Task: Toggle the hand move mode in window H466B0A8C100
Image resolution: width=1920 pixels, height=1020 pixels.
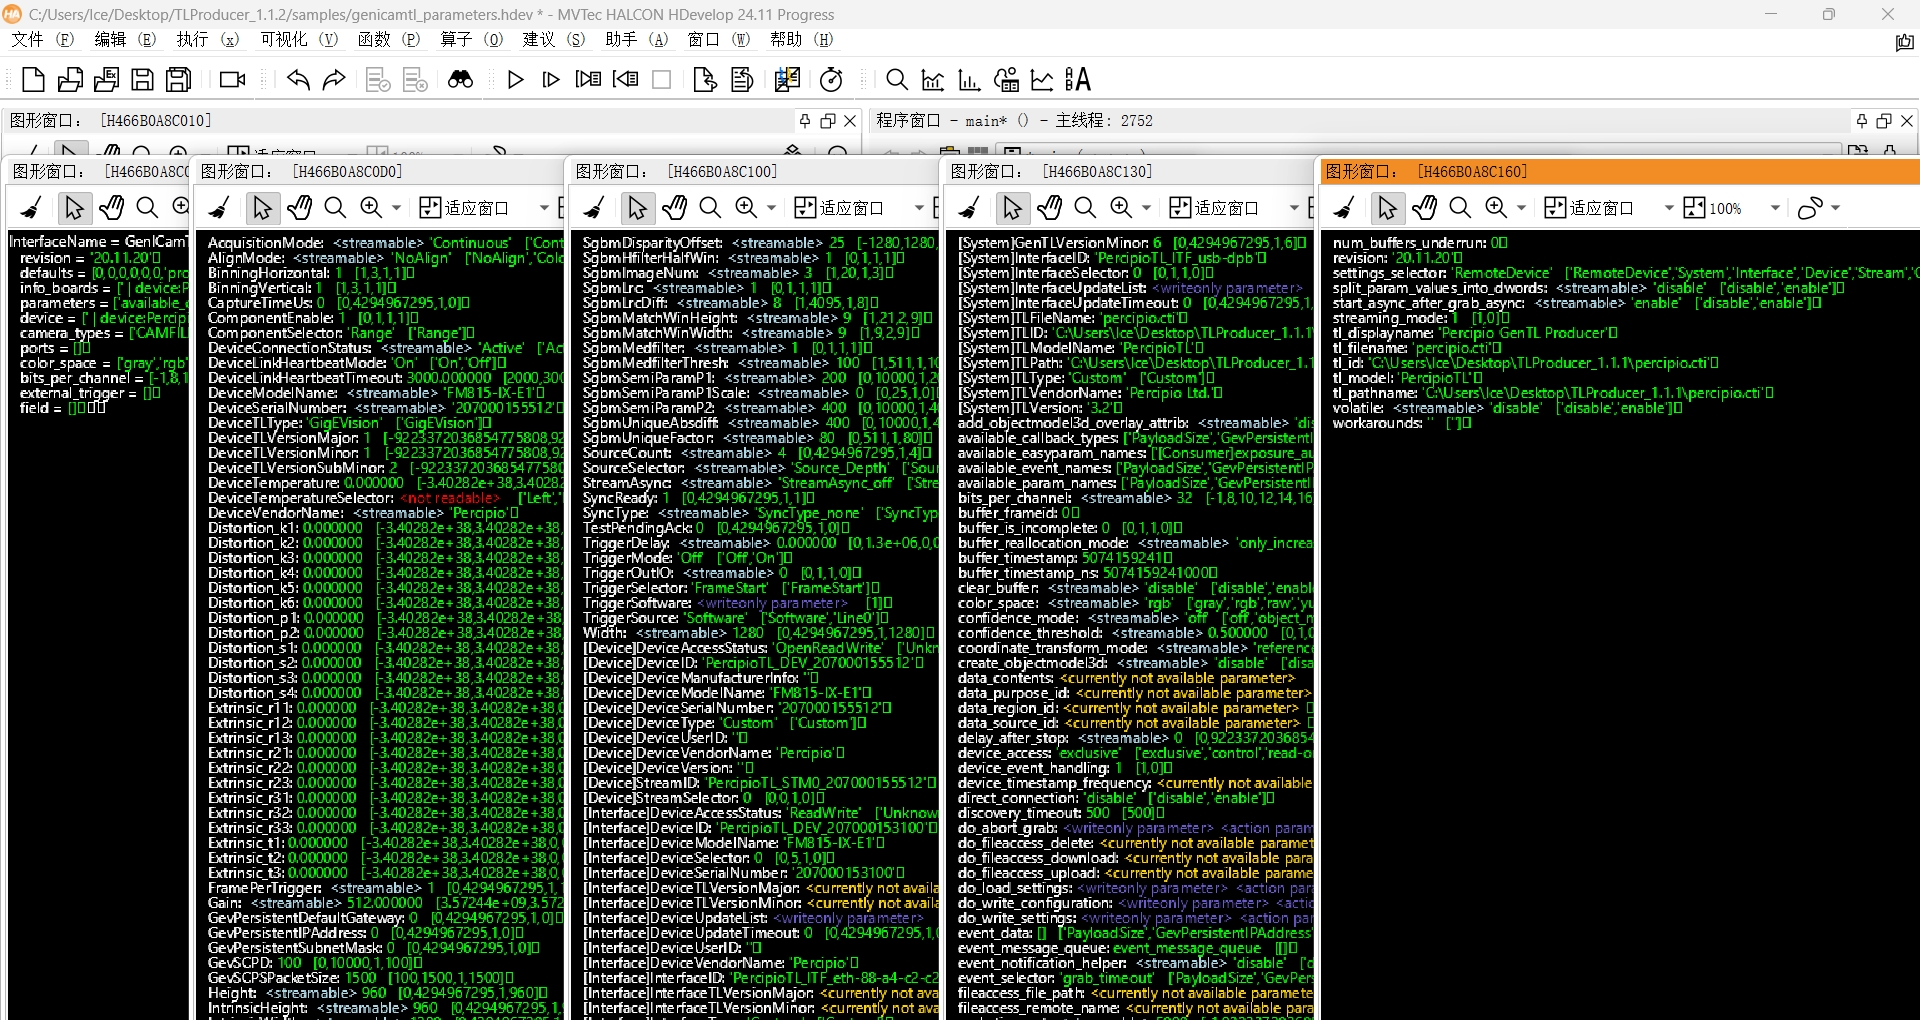Action: 674,208
